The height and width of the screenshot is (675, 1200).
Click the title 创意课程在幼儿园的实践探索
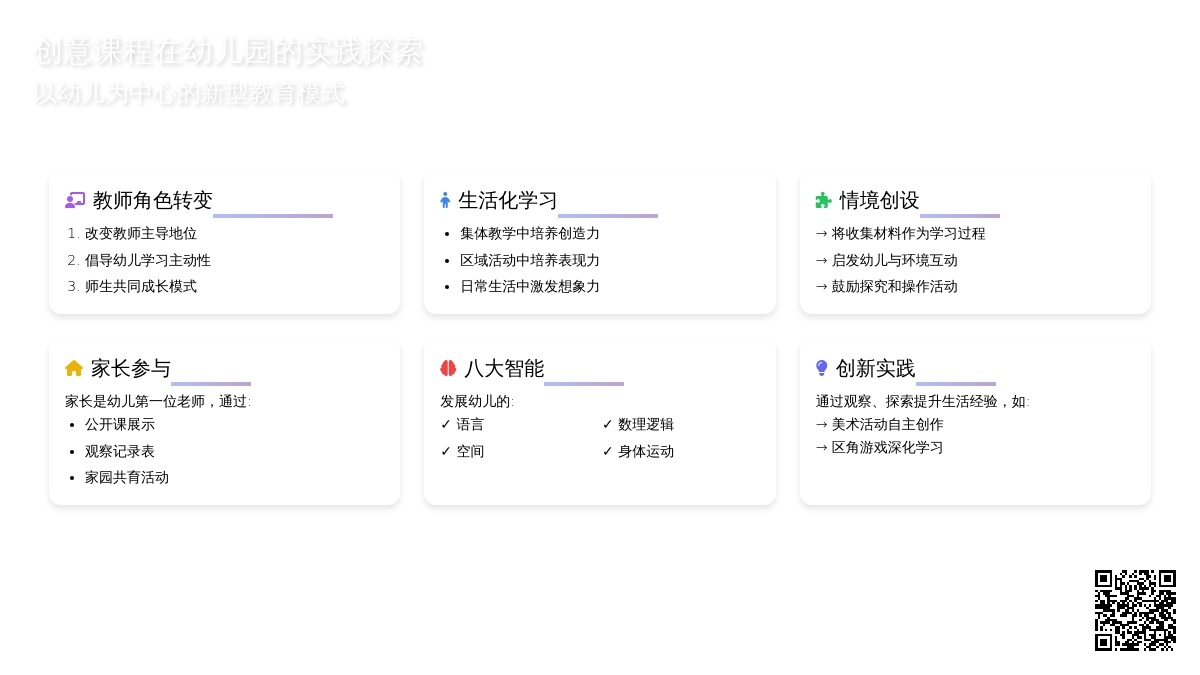click(230, 52)
